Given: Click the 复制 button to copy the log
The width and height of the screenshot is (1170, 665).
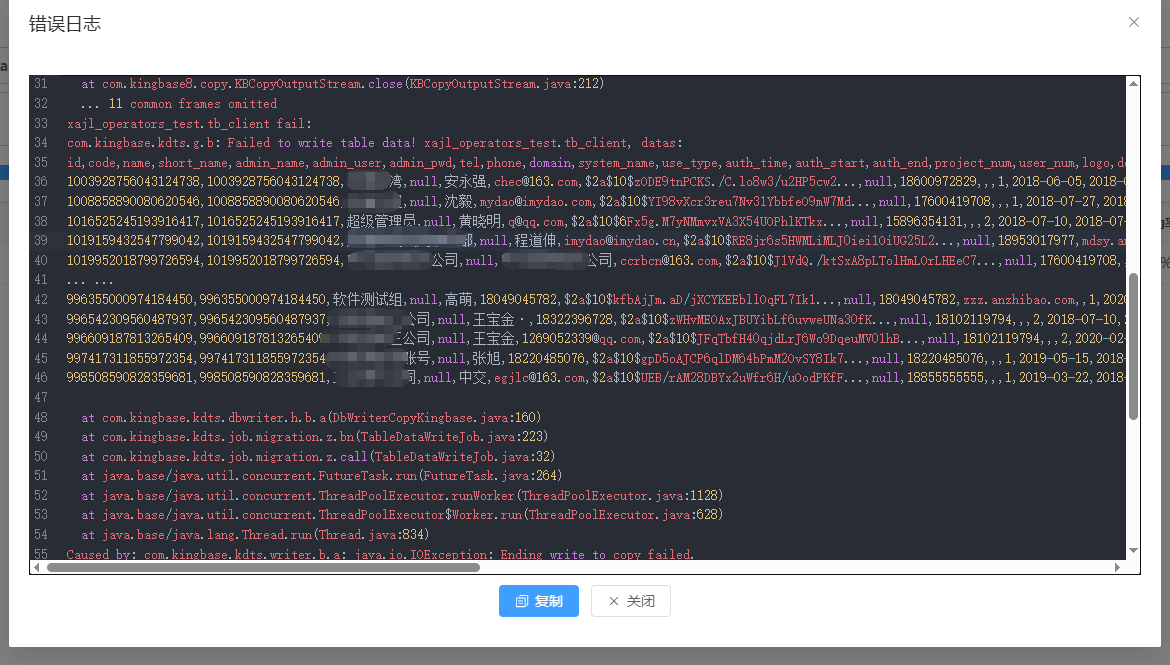Looking at the screenshot, I should [538, 601].
